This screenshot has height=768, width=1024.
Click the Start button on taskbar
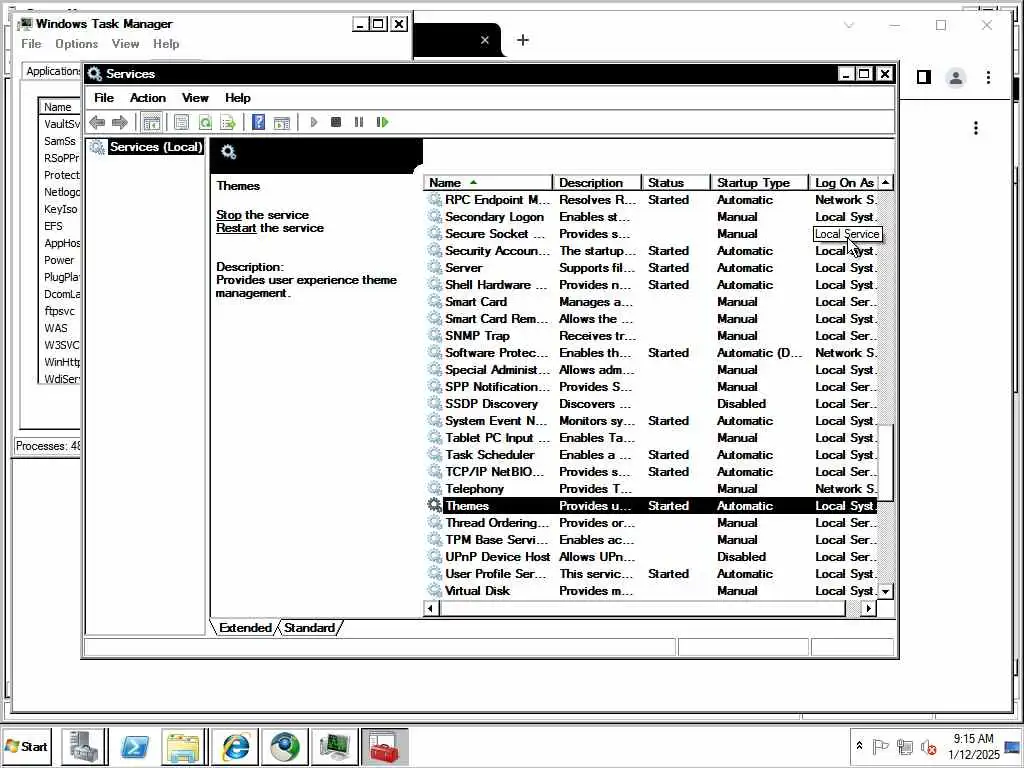(27, 746)
